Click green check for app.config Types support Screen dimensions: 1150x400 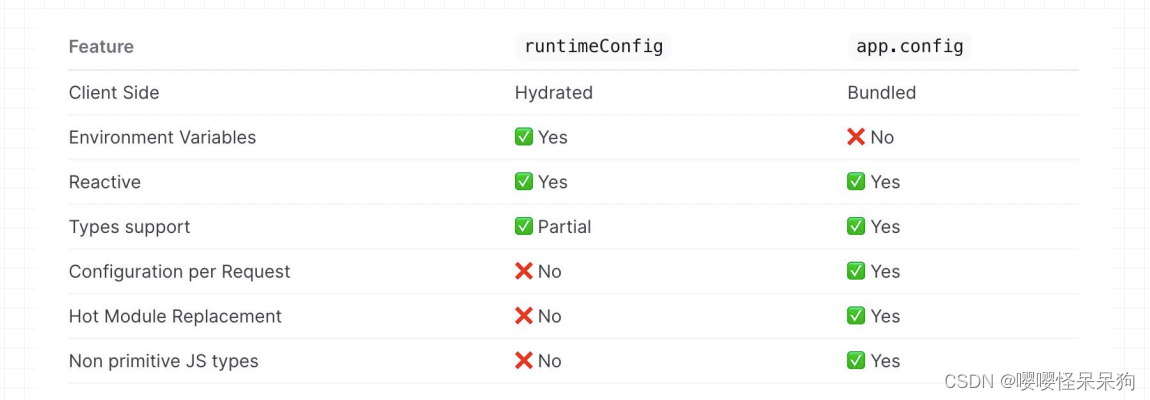click(856, 227)
